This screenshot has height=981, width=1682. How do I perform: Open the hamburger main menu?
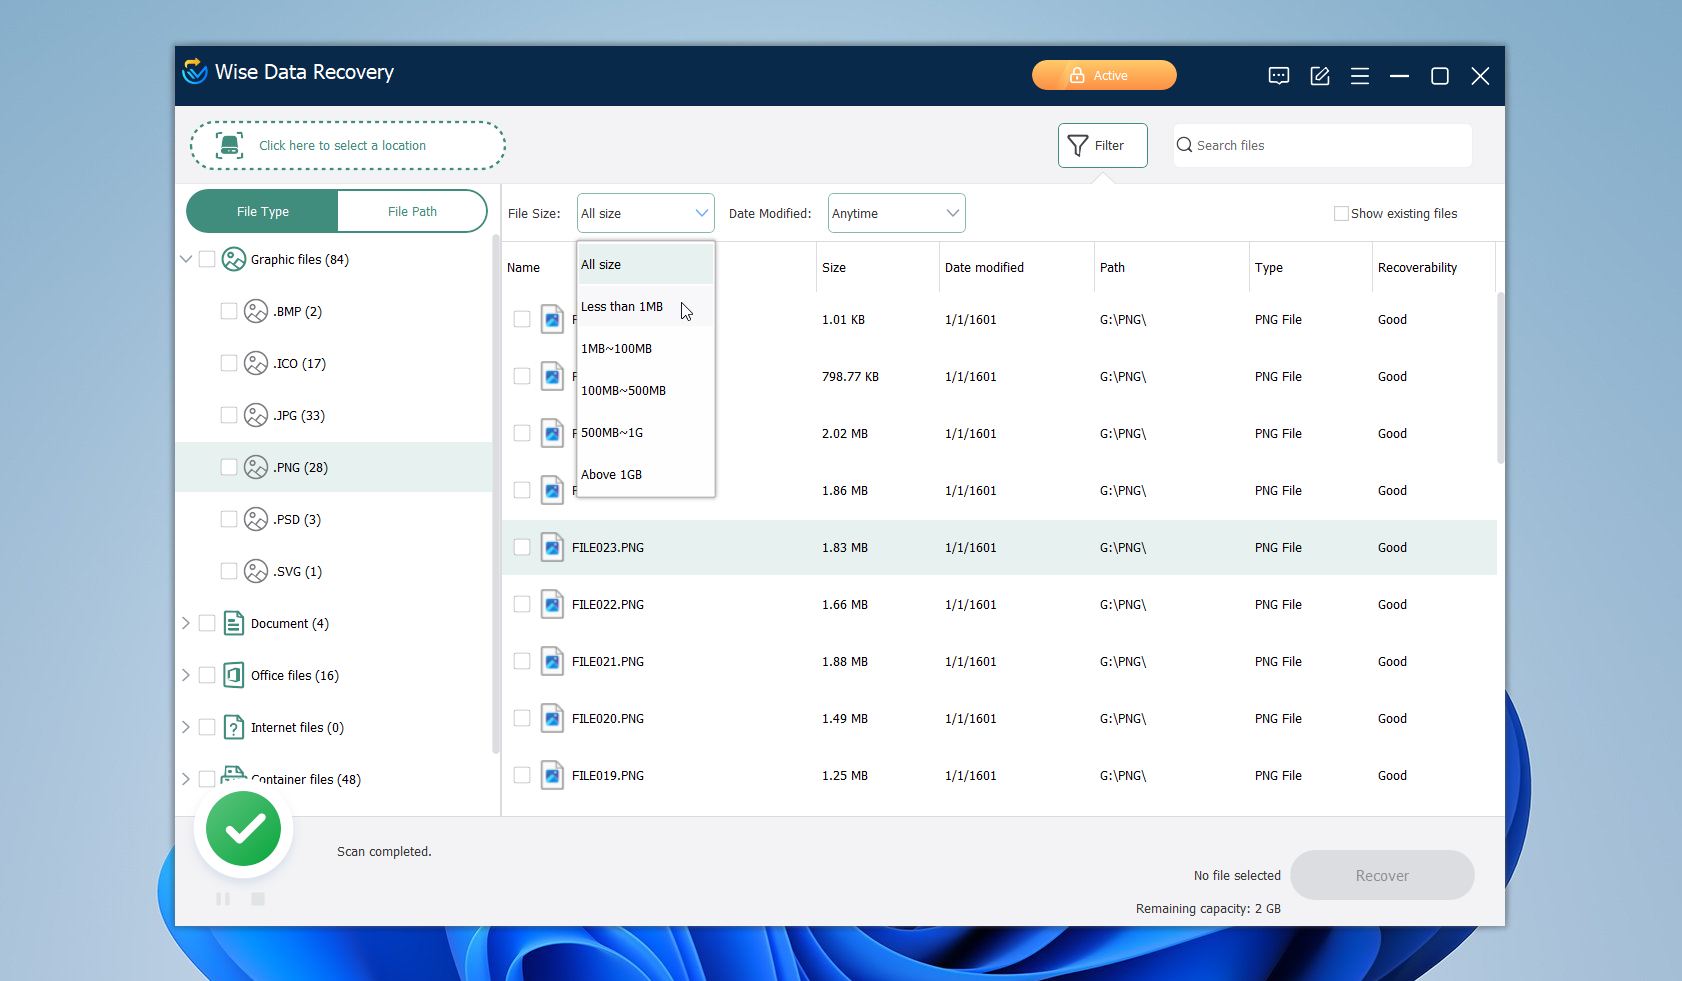point(1360,75)
